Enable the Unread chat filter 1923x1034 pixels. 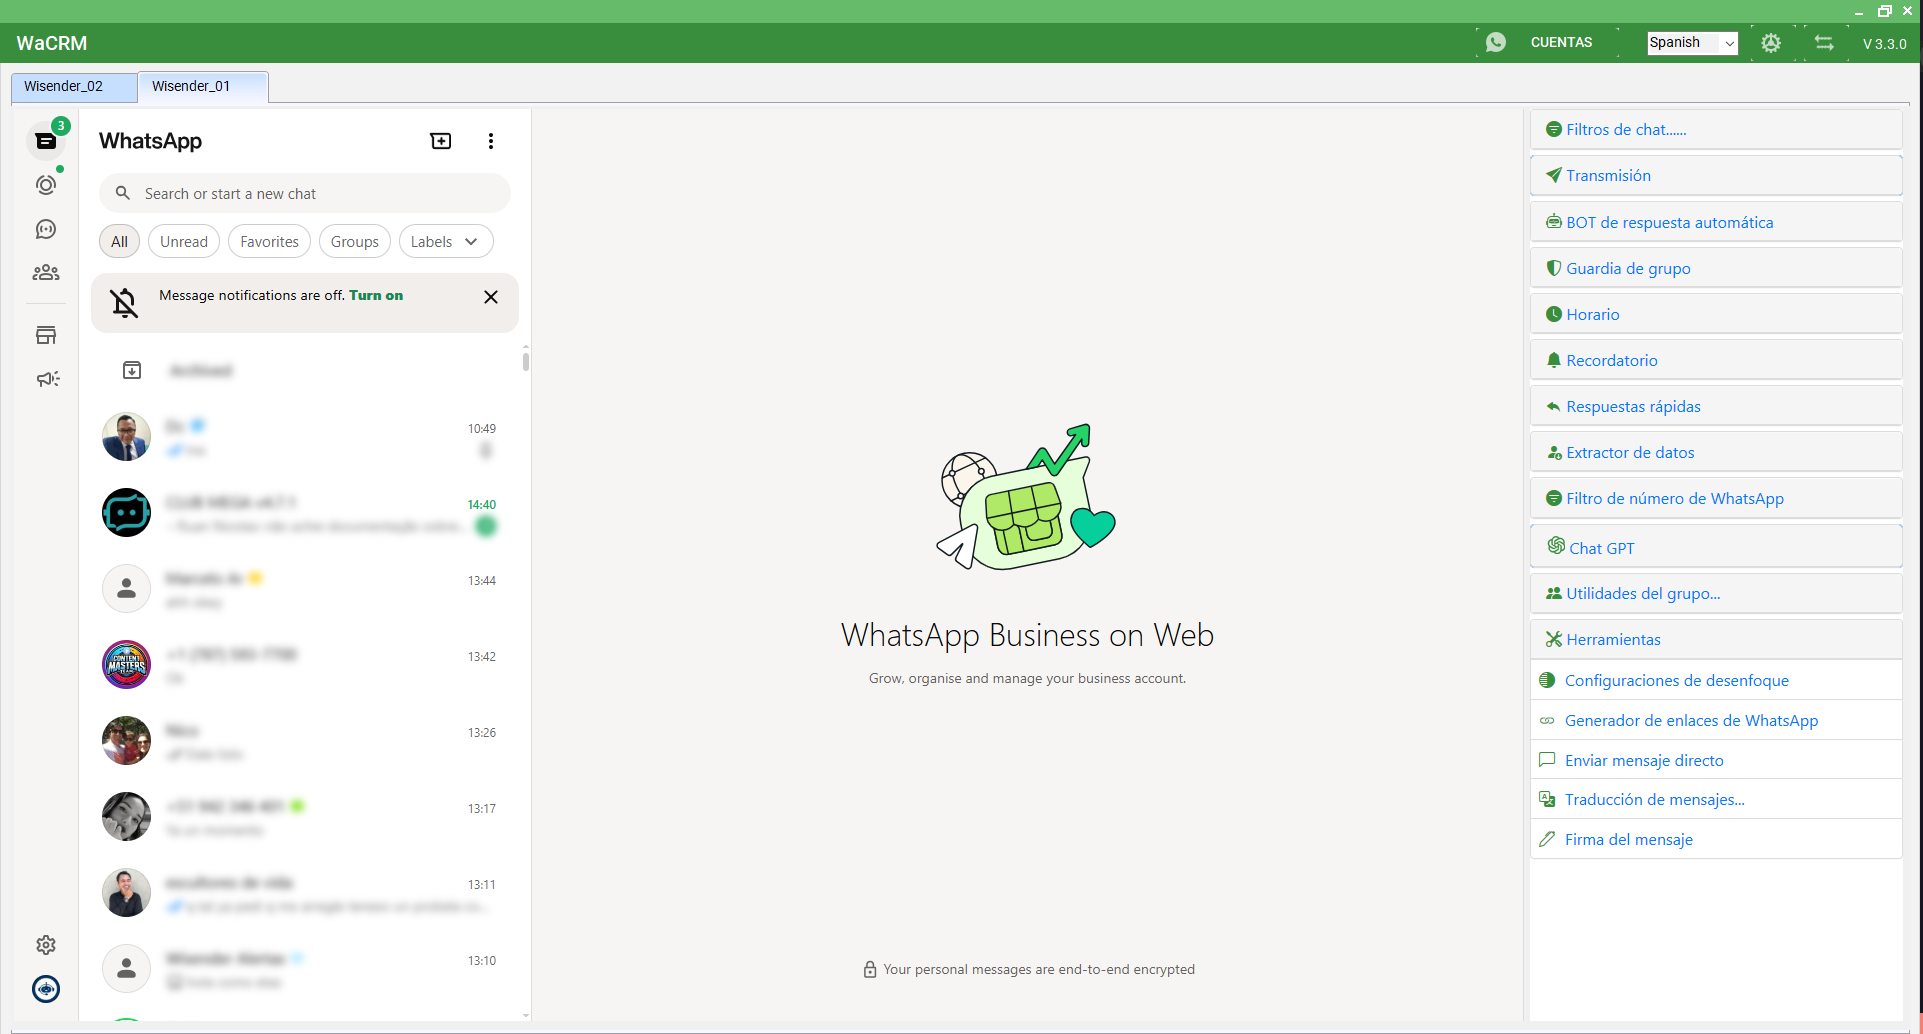183,241
